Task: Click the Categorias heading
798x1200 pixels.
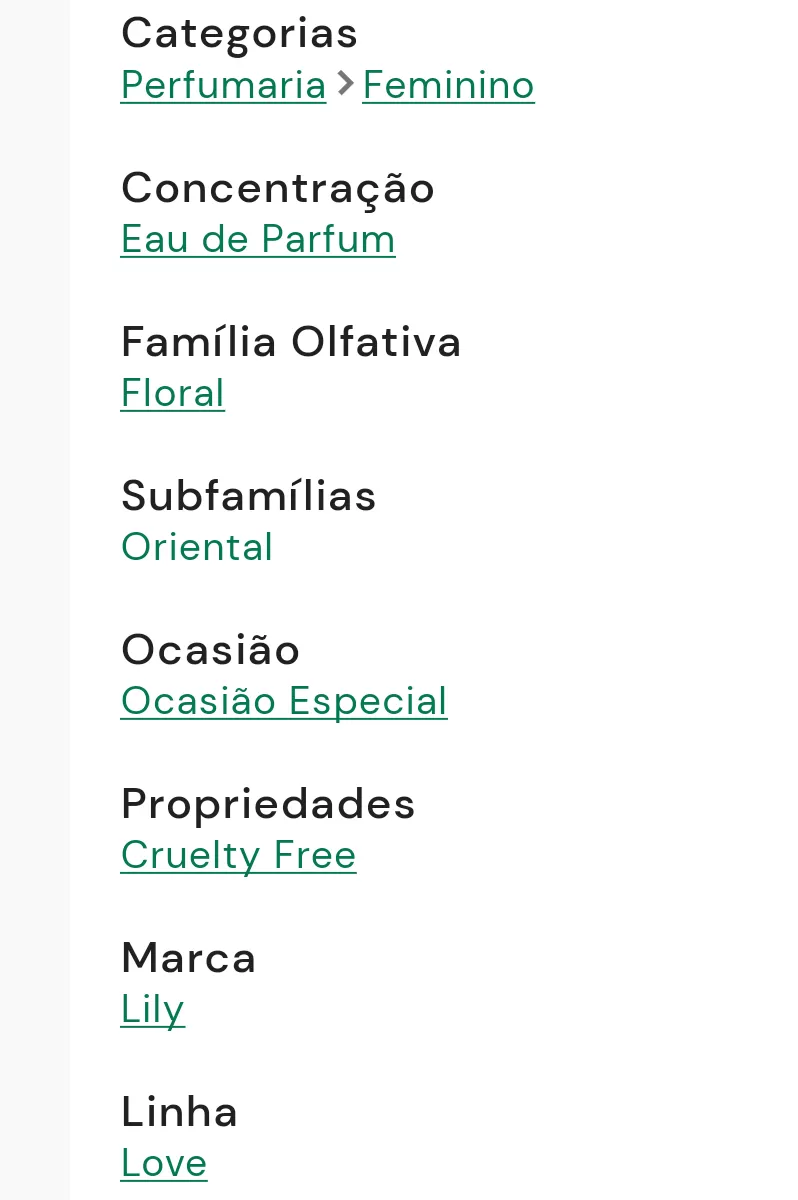Action: click(239, 33)
